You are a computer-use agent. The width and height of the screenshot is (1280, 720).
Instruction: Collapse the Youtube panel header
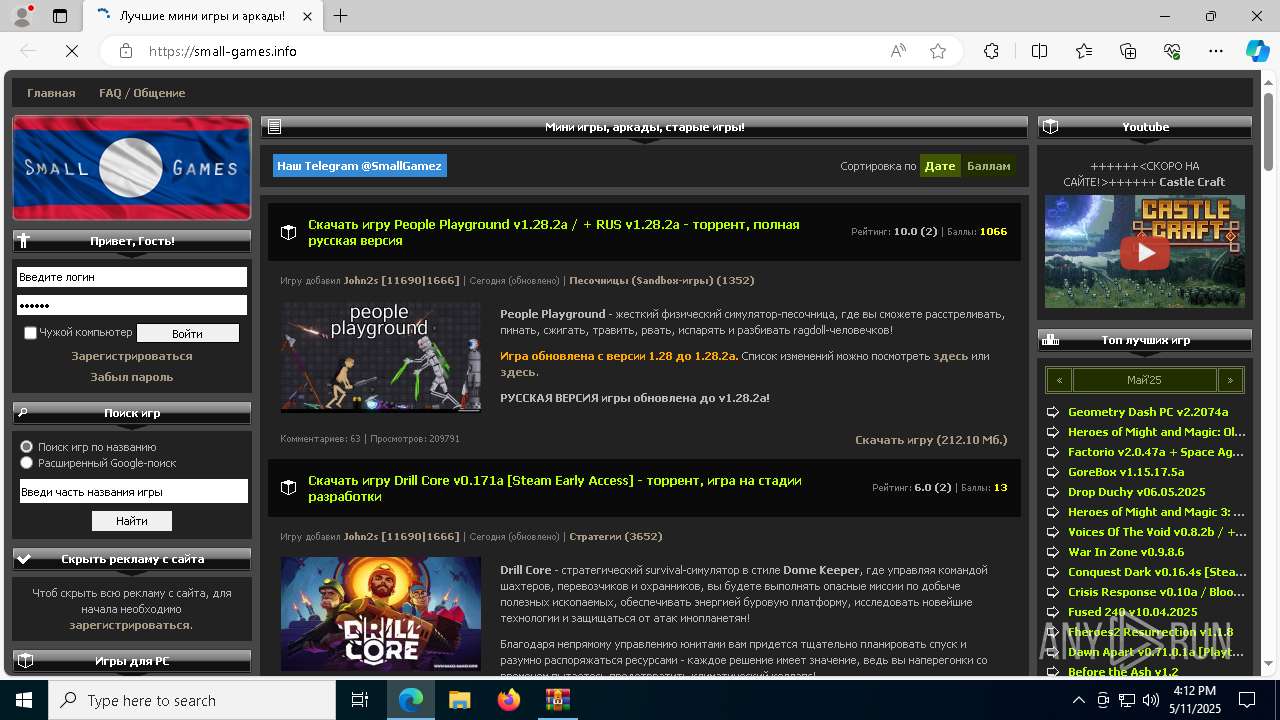(1145, 127)
